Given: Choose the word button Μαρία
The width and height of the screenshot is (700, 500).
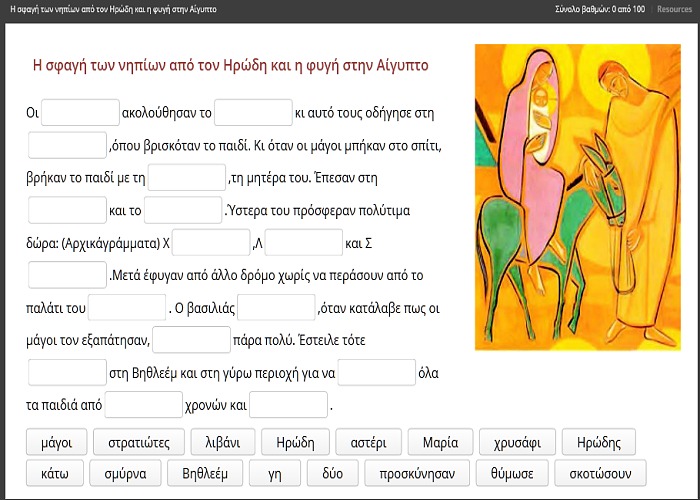Looking at the screenshot, I should click(x=440, y=442).
